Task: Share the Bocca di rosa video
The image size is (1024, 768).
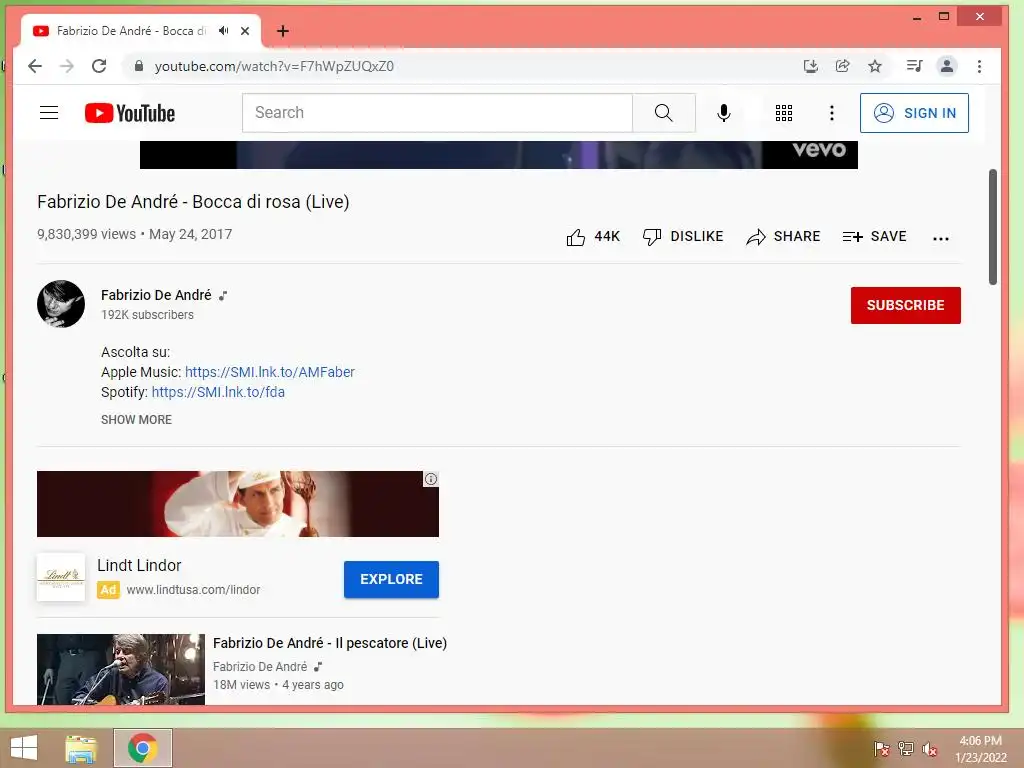Action: point(783,236)
